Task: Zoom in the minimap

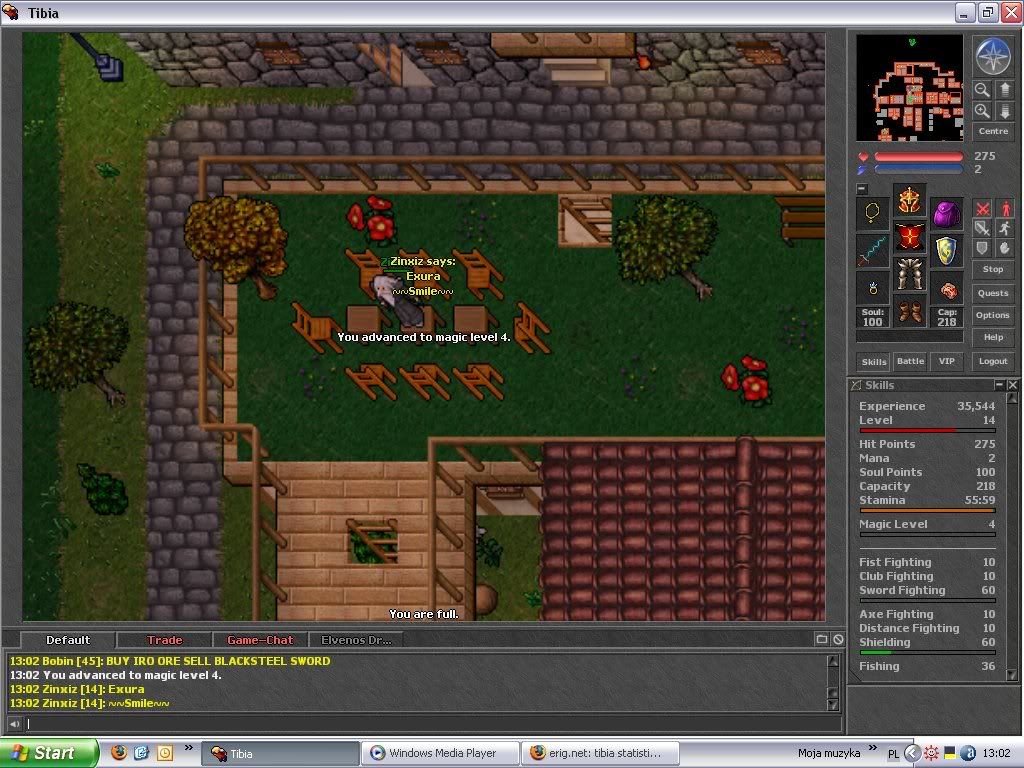Action: (982, 111)
